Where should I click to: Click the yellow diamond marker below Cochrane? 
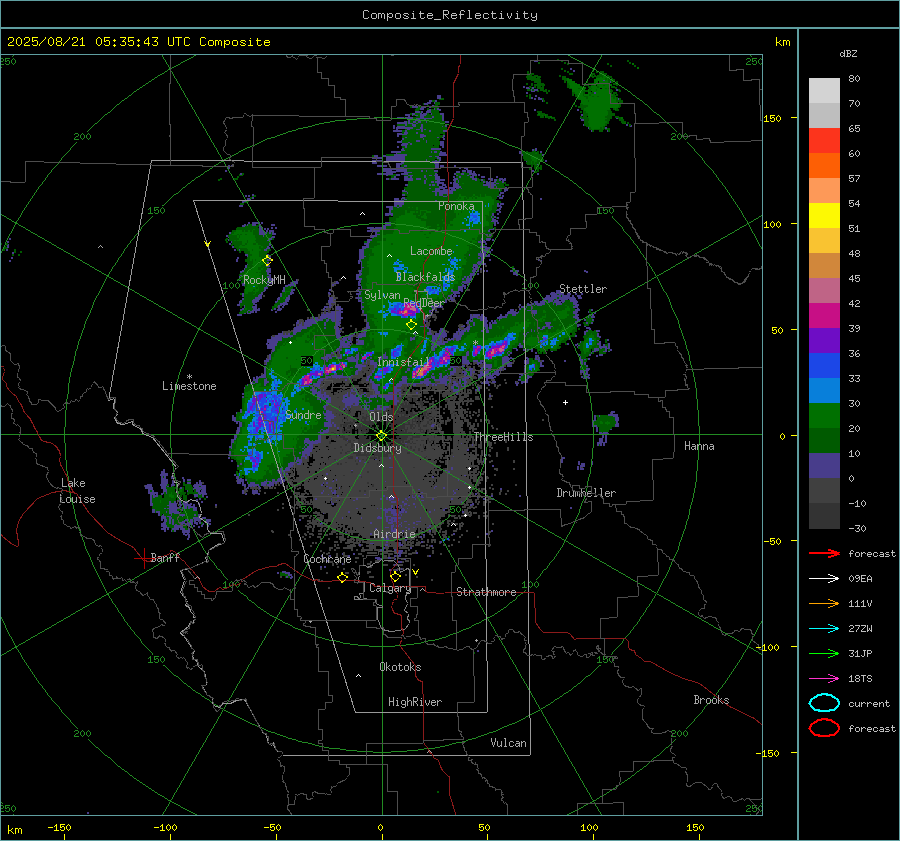coord(343,577)
